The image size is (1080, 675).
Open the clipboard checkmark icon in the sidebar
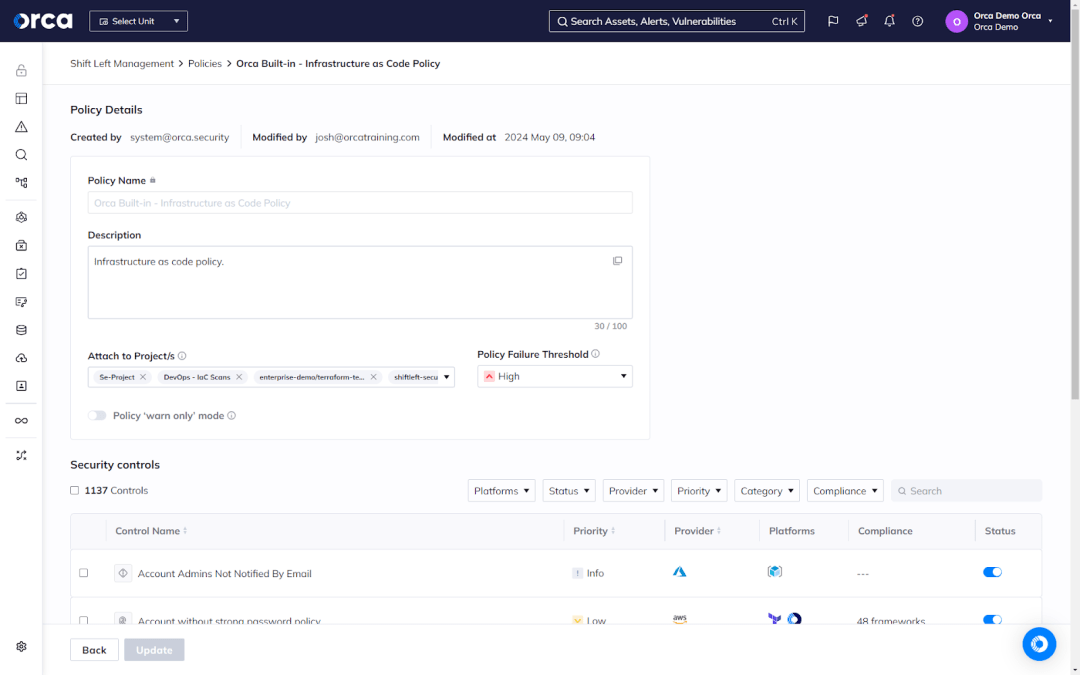click(21, 273)
